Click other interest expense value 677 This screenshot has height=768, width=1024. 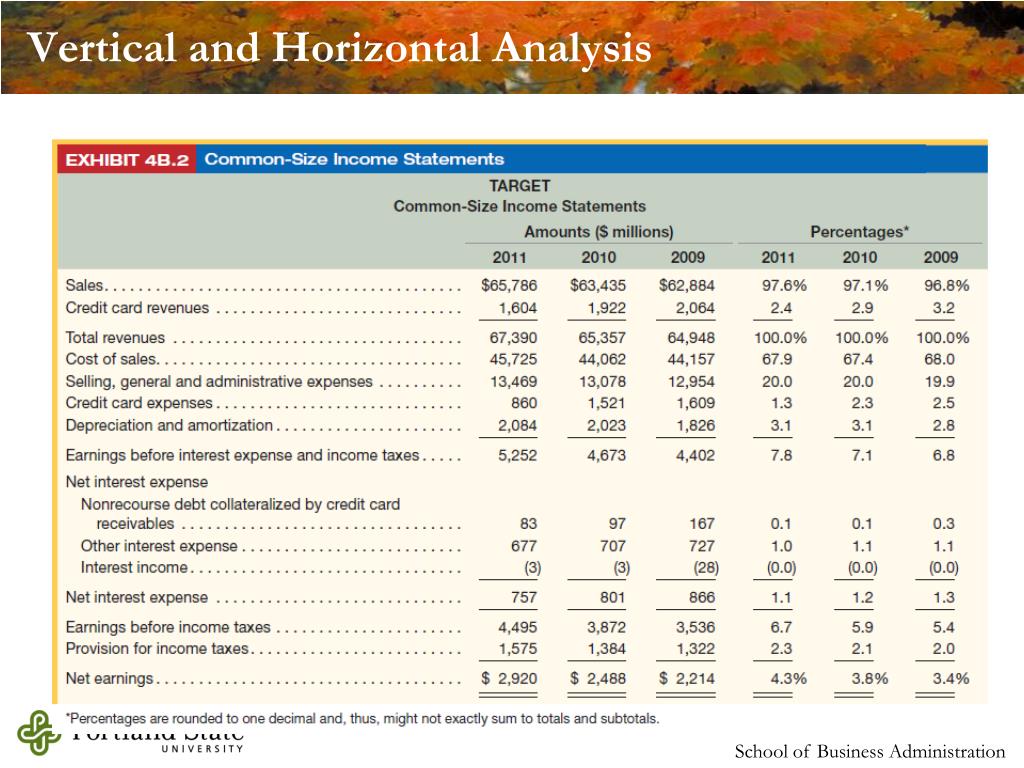point(524,546)
